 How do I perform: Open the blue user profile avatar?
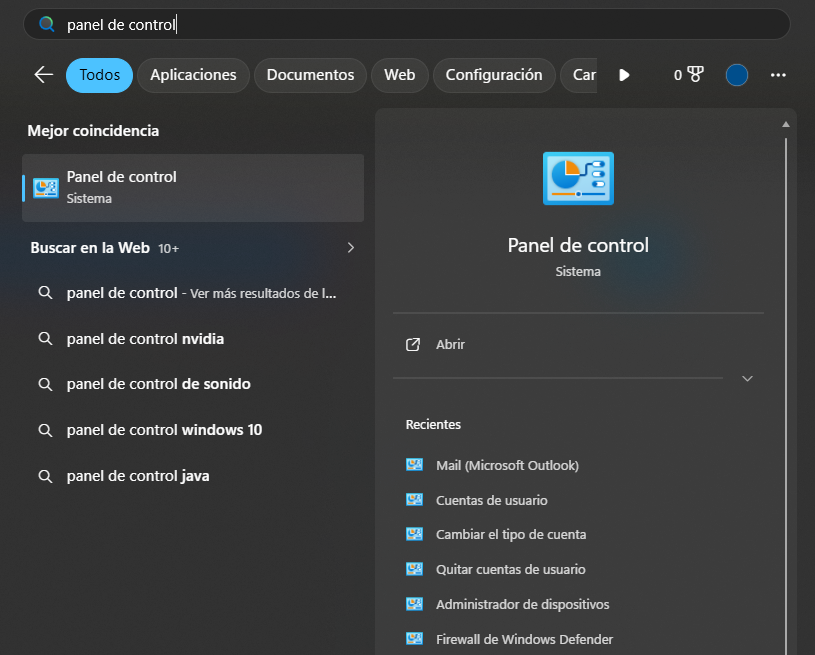(737, 75)
